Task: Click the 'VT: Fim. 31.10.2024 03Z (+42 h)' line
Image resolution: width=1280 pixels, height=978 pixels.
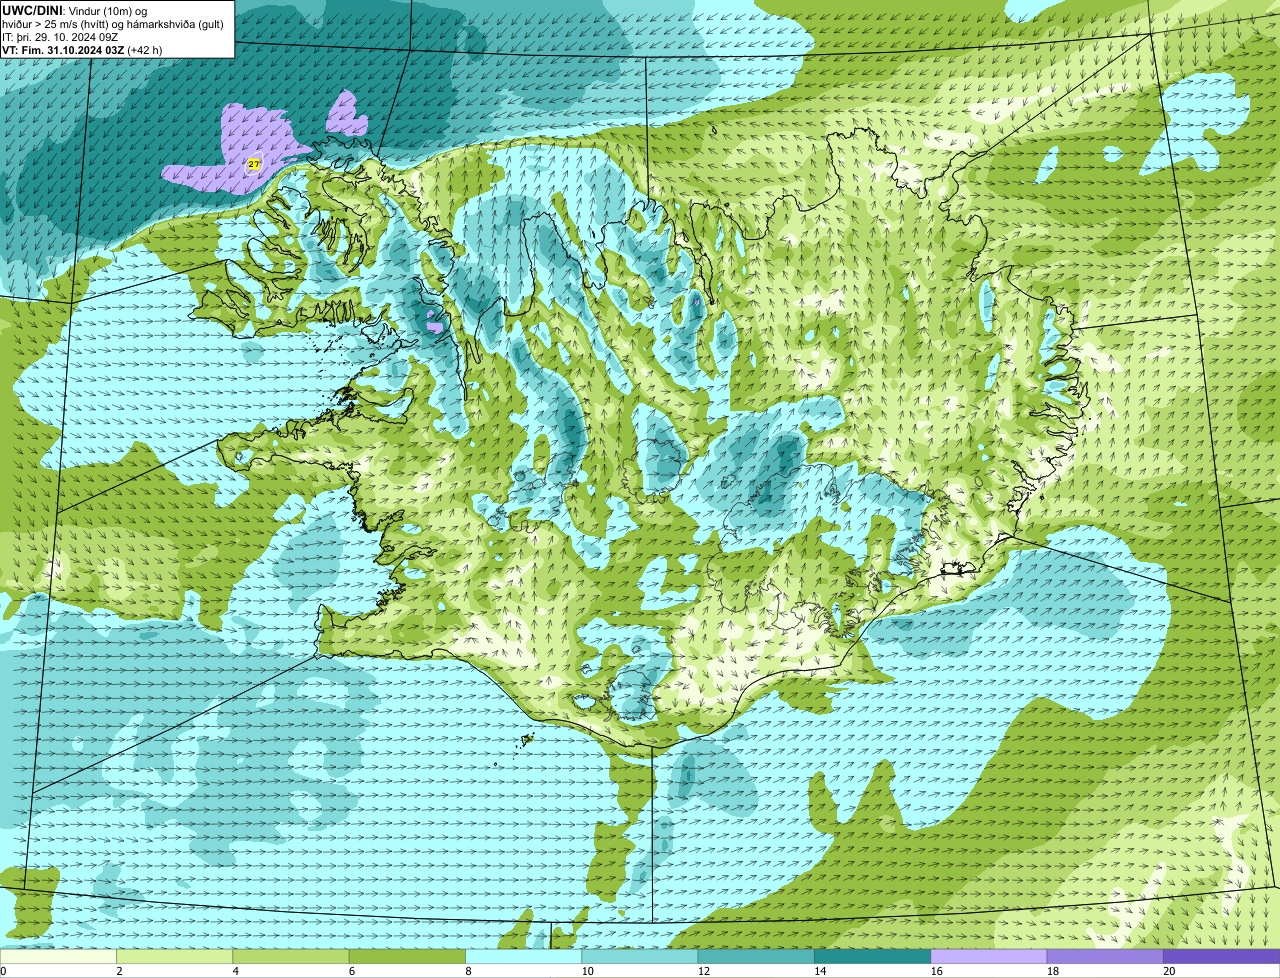Action: [x=82, y=49]
